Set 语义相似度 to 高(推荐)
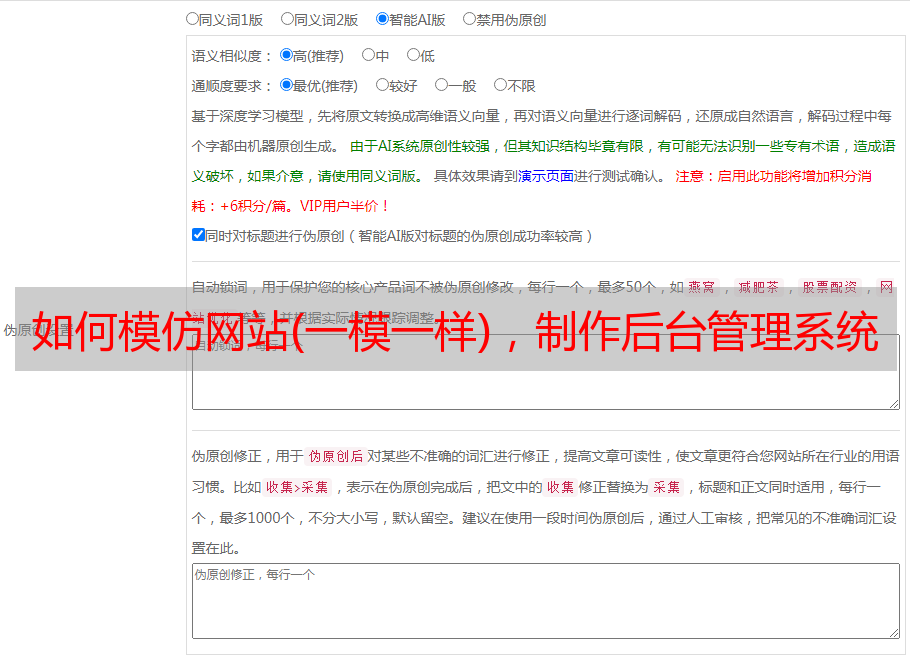Screen dimensions: 911x658 click(286, 55)
